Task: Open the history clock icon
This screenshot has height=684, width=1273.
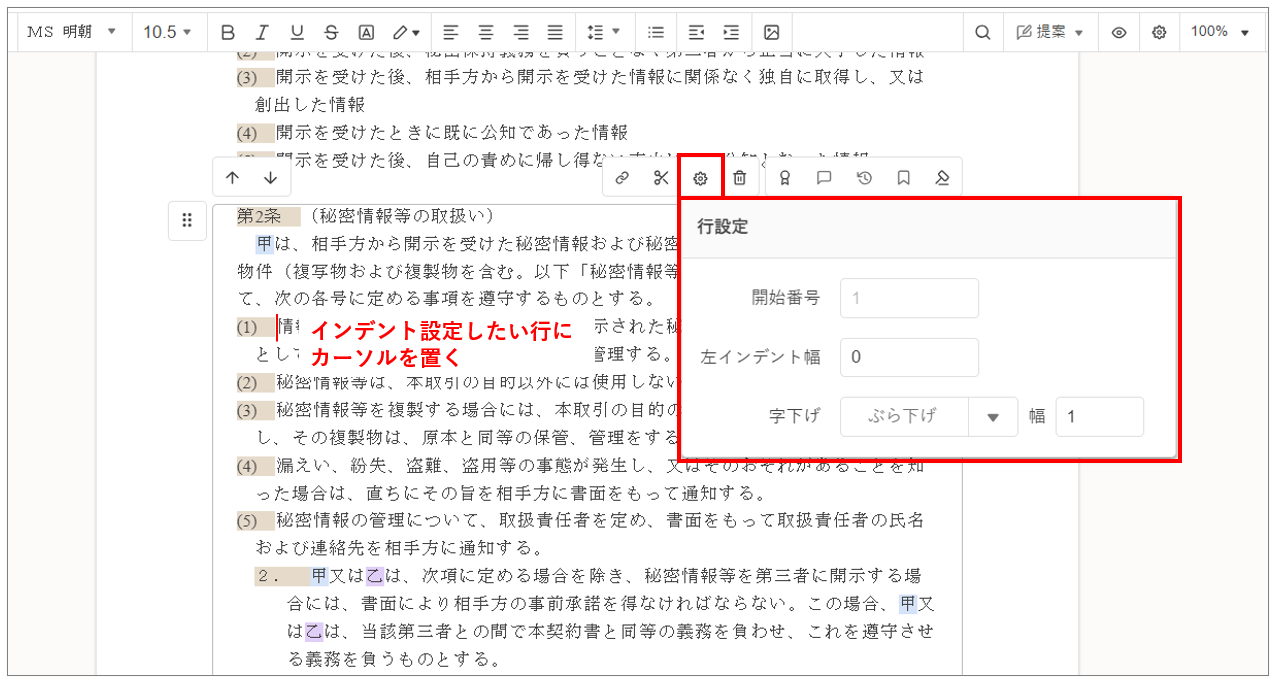Action: click(x=864, y=178)
